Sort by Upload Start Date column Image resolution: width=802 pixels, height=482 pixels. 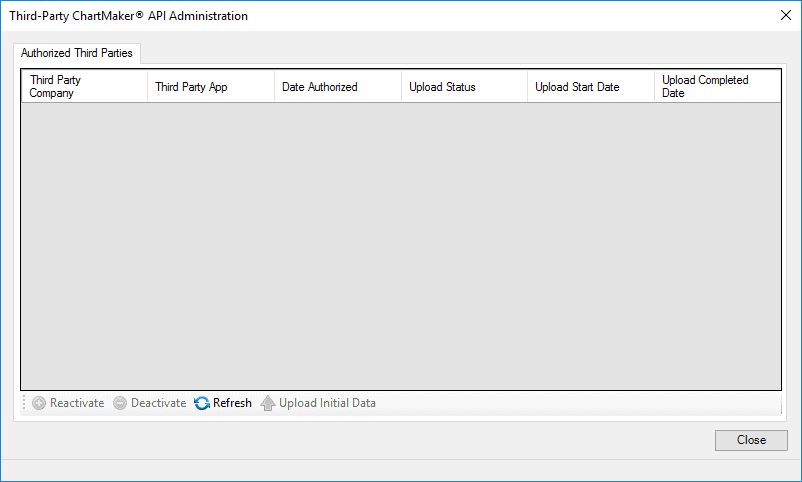[591, 86]
